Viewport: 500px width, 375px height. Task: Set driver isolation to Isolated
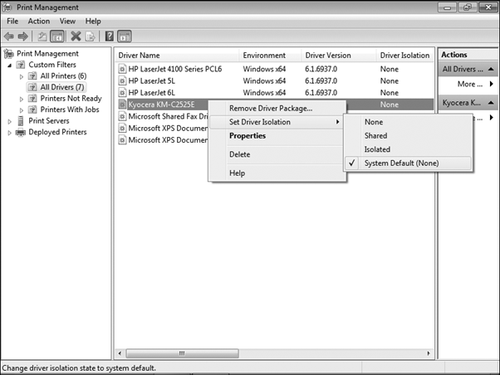(x=408, y=149)
